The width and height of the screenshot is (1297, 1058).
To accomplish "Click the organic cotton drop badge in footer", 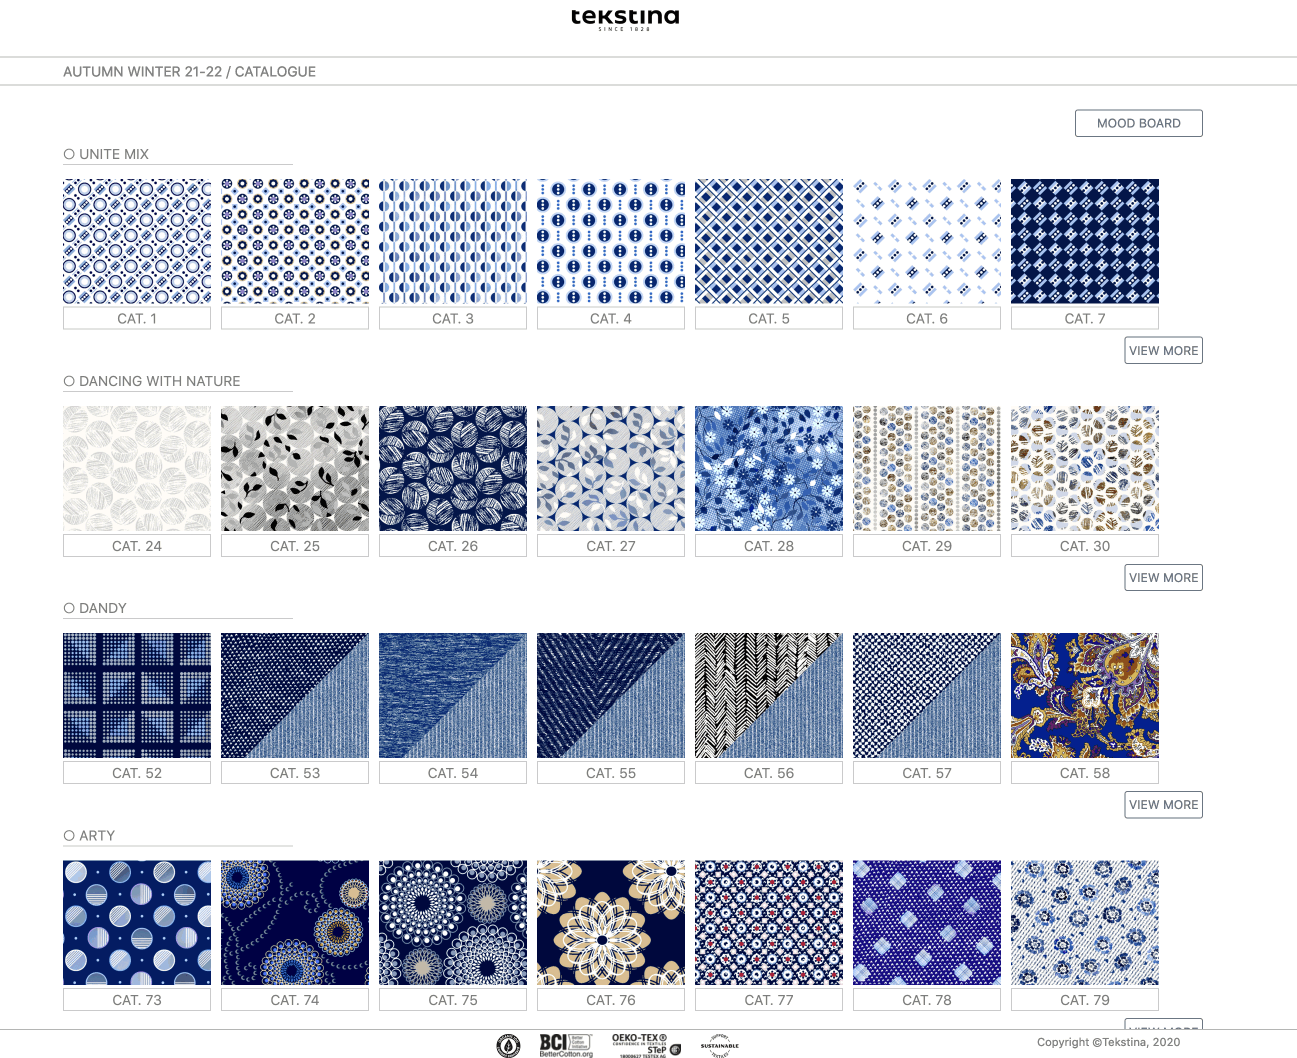I will pos(508,1045).
